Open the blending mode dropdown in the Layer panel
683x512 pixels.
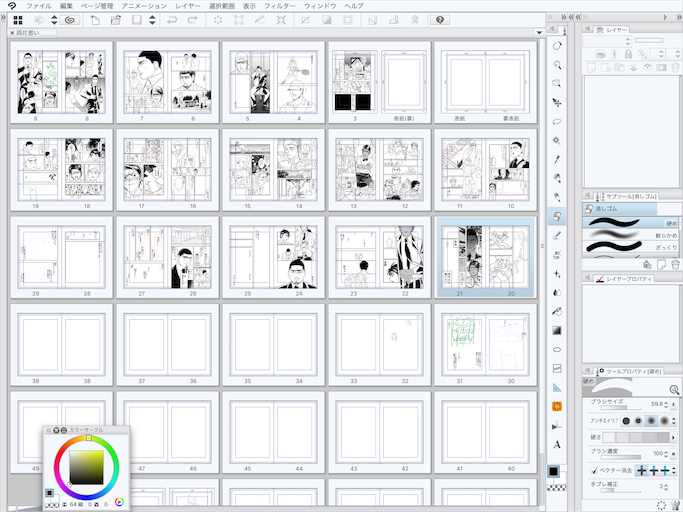tap(607, 41)
